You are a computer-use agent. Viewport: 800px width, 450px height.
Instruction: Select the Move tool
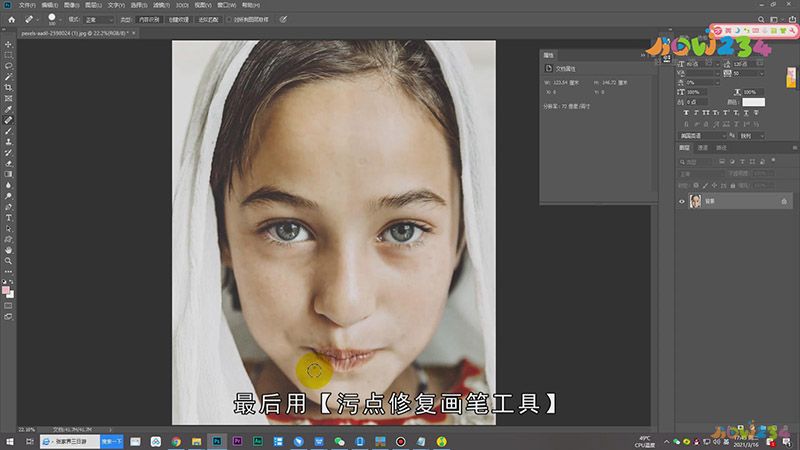tap(8, 44)
